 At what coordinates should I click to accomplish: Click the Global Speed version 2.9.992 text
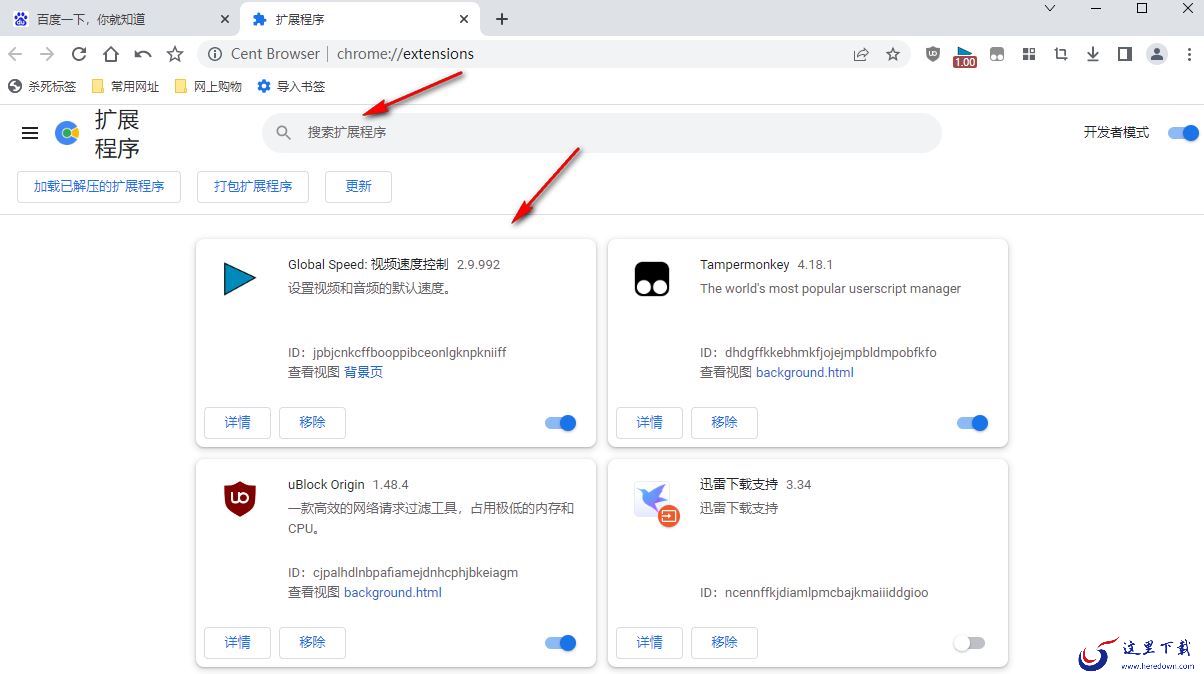(478, 265)
